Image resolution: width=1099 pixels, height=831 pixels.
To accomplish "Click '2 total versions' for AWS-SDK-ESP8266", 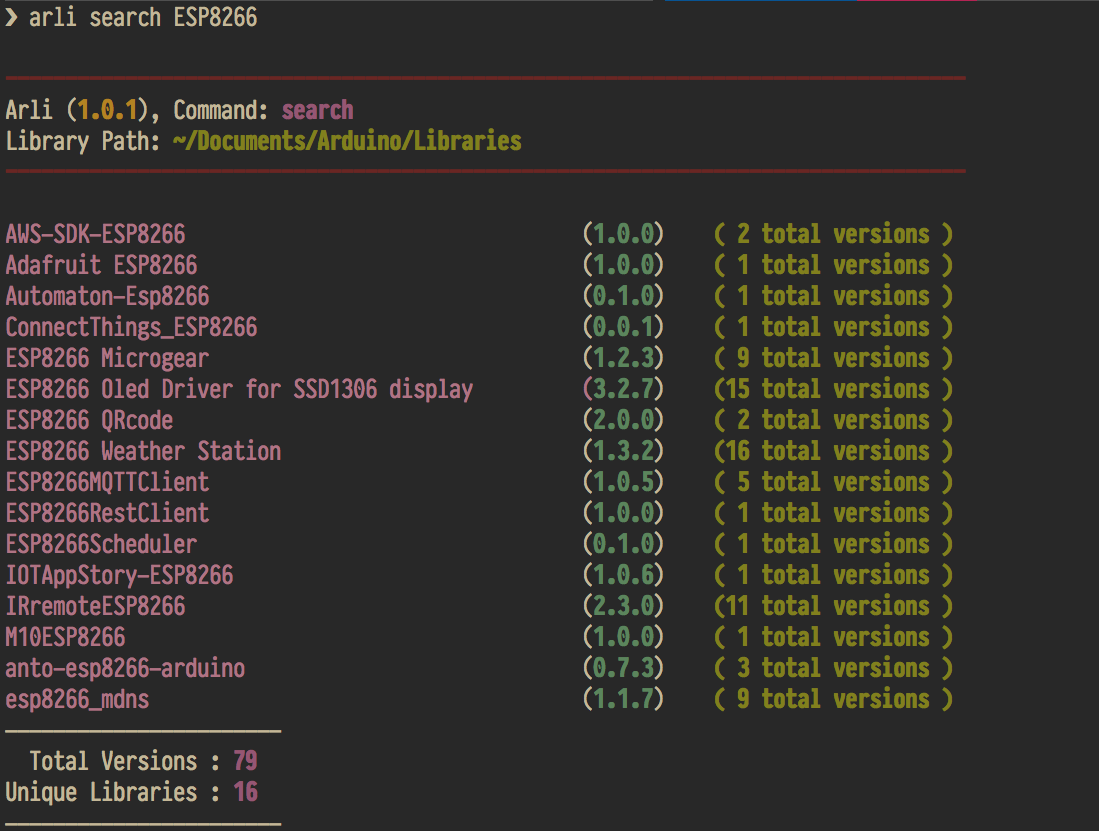I will click(x=833, y=234).
